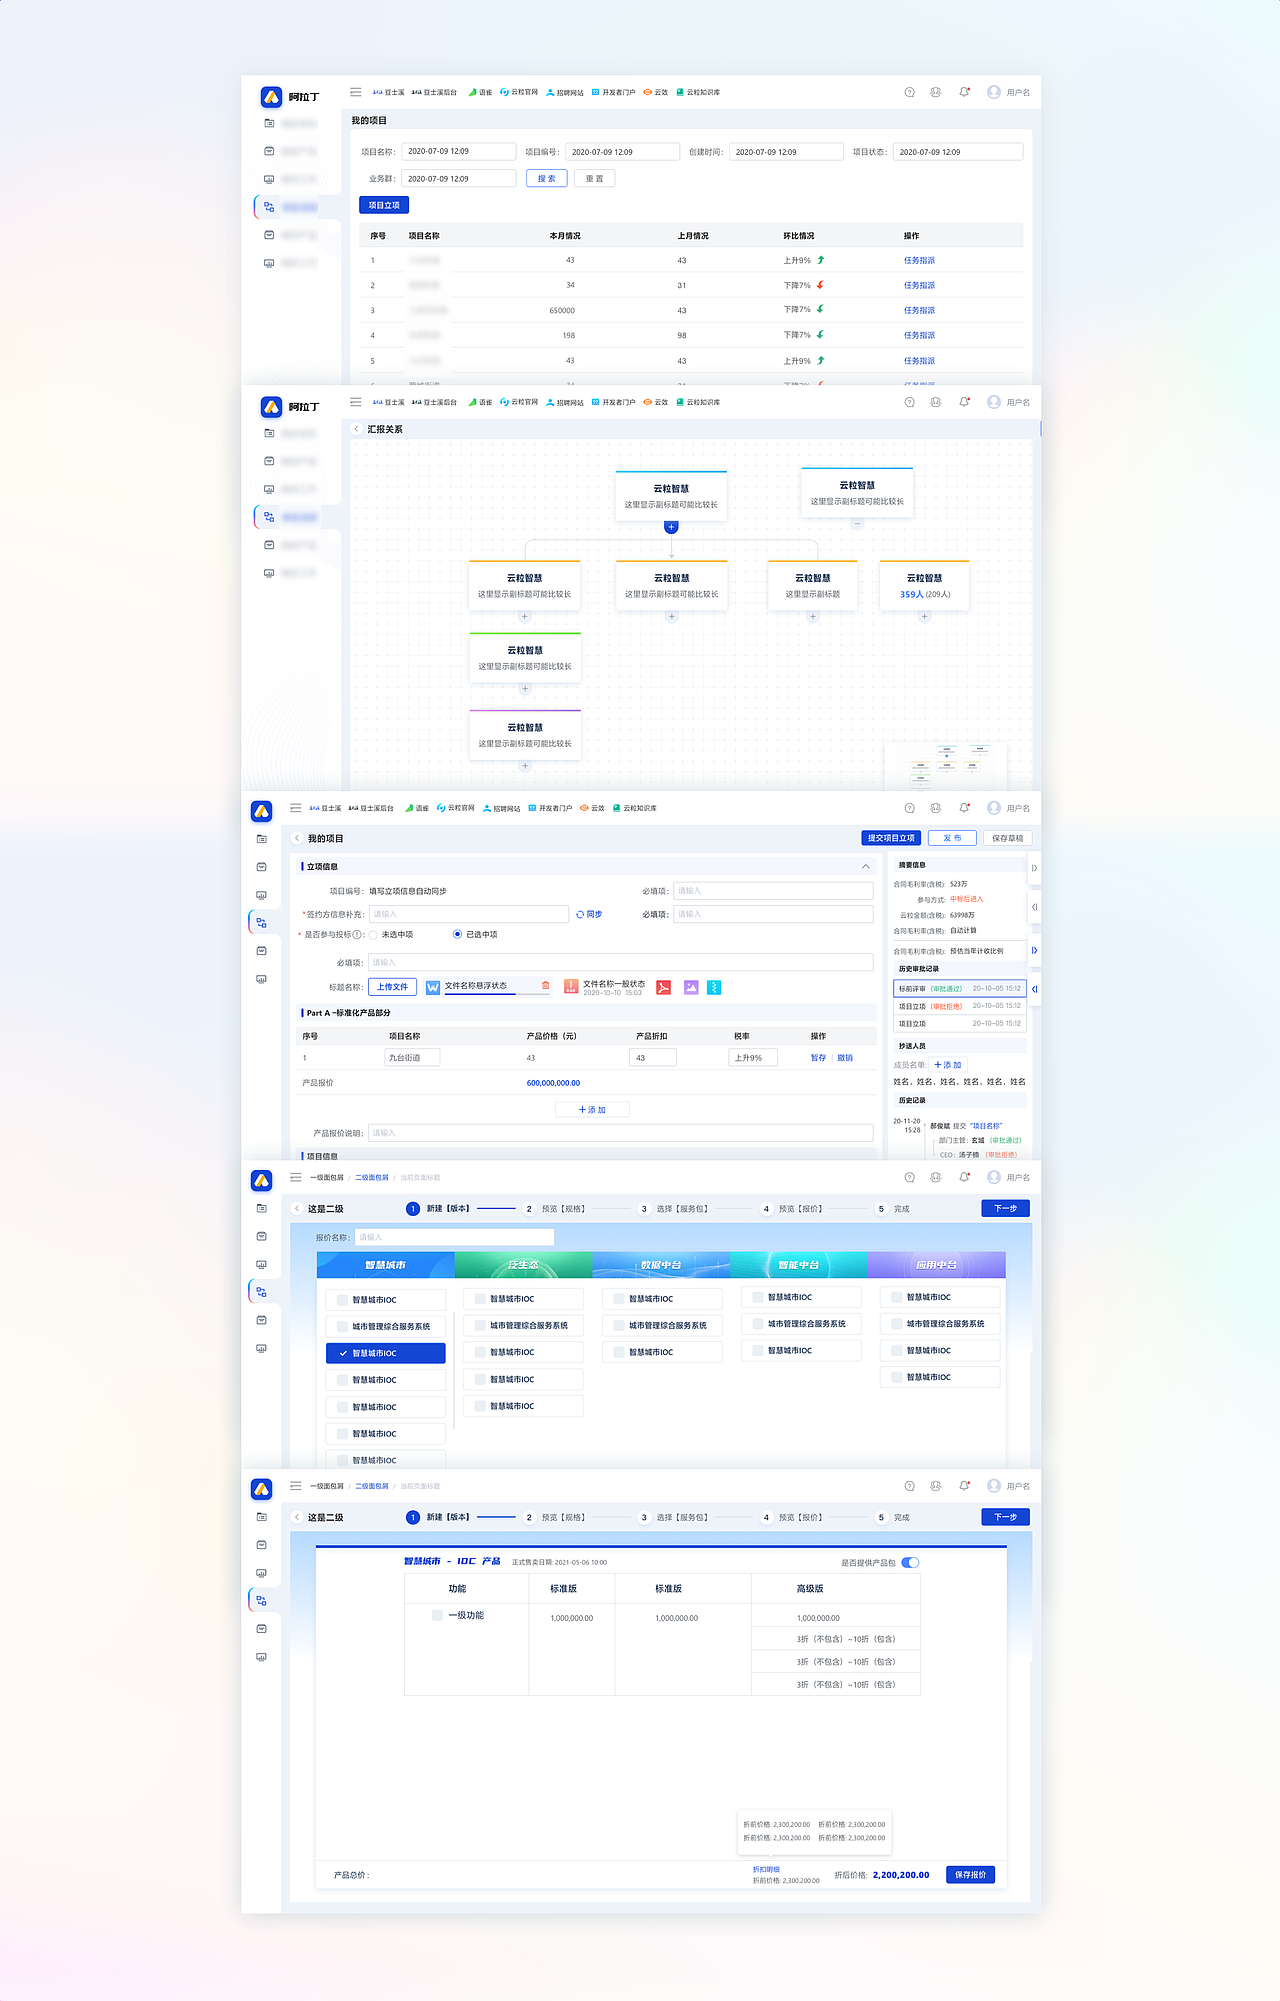Select 应用中台 category tab
Screen dimensions: 1280x2001
(936, 1265)
